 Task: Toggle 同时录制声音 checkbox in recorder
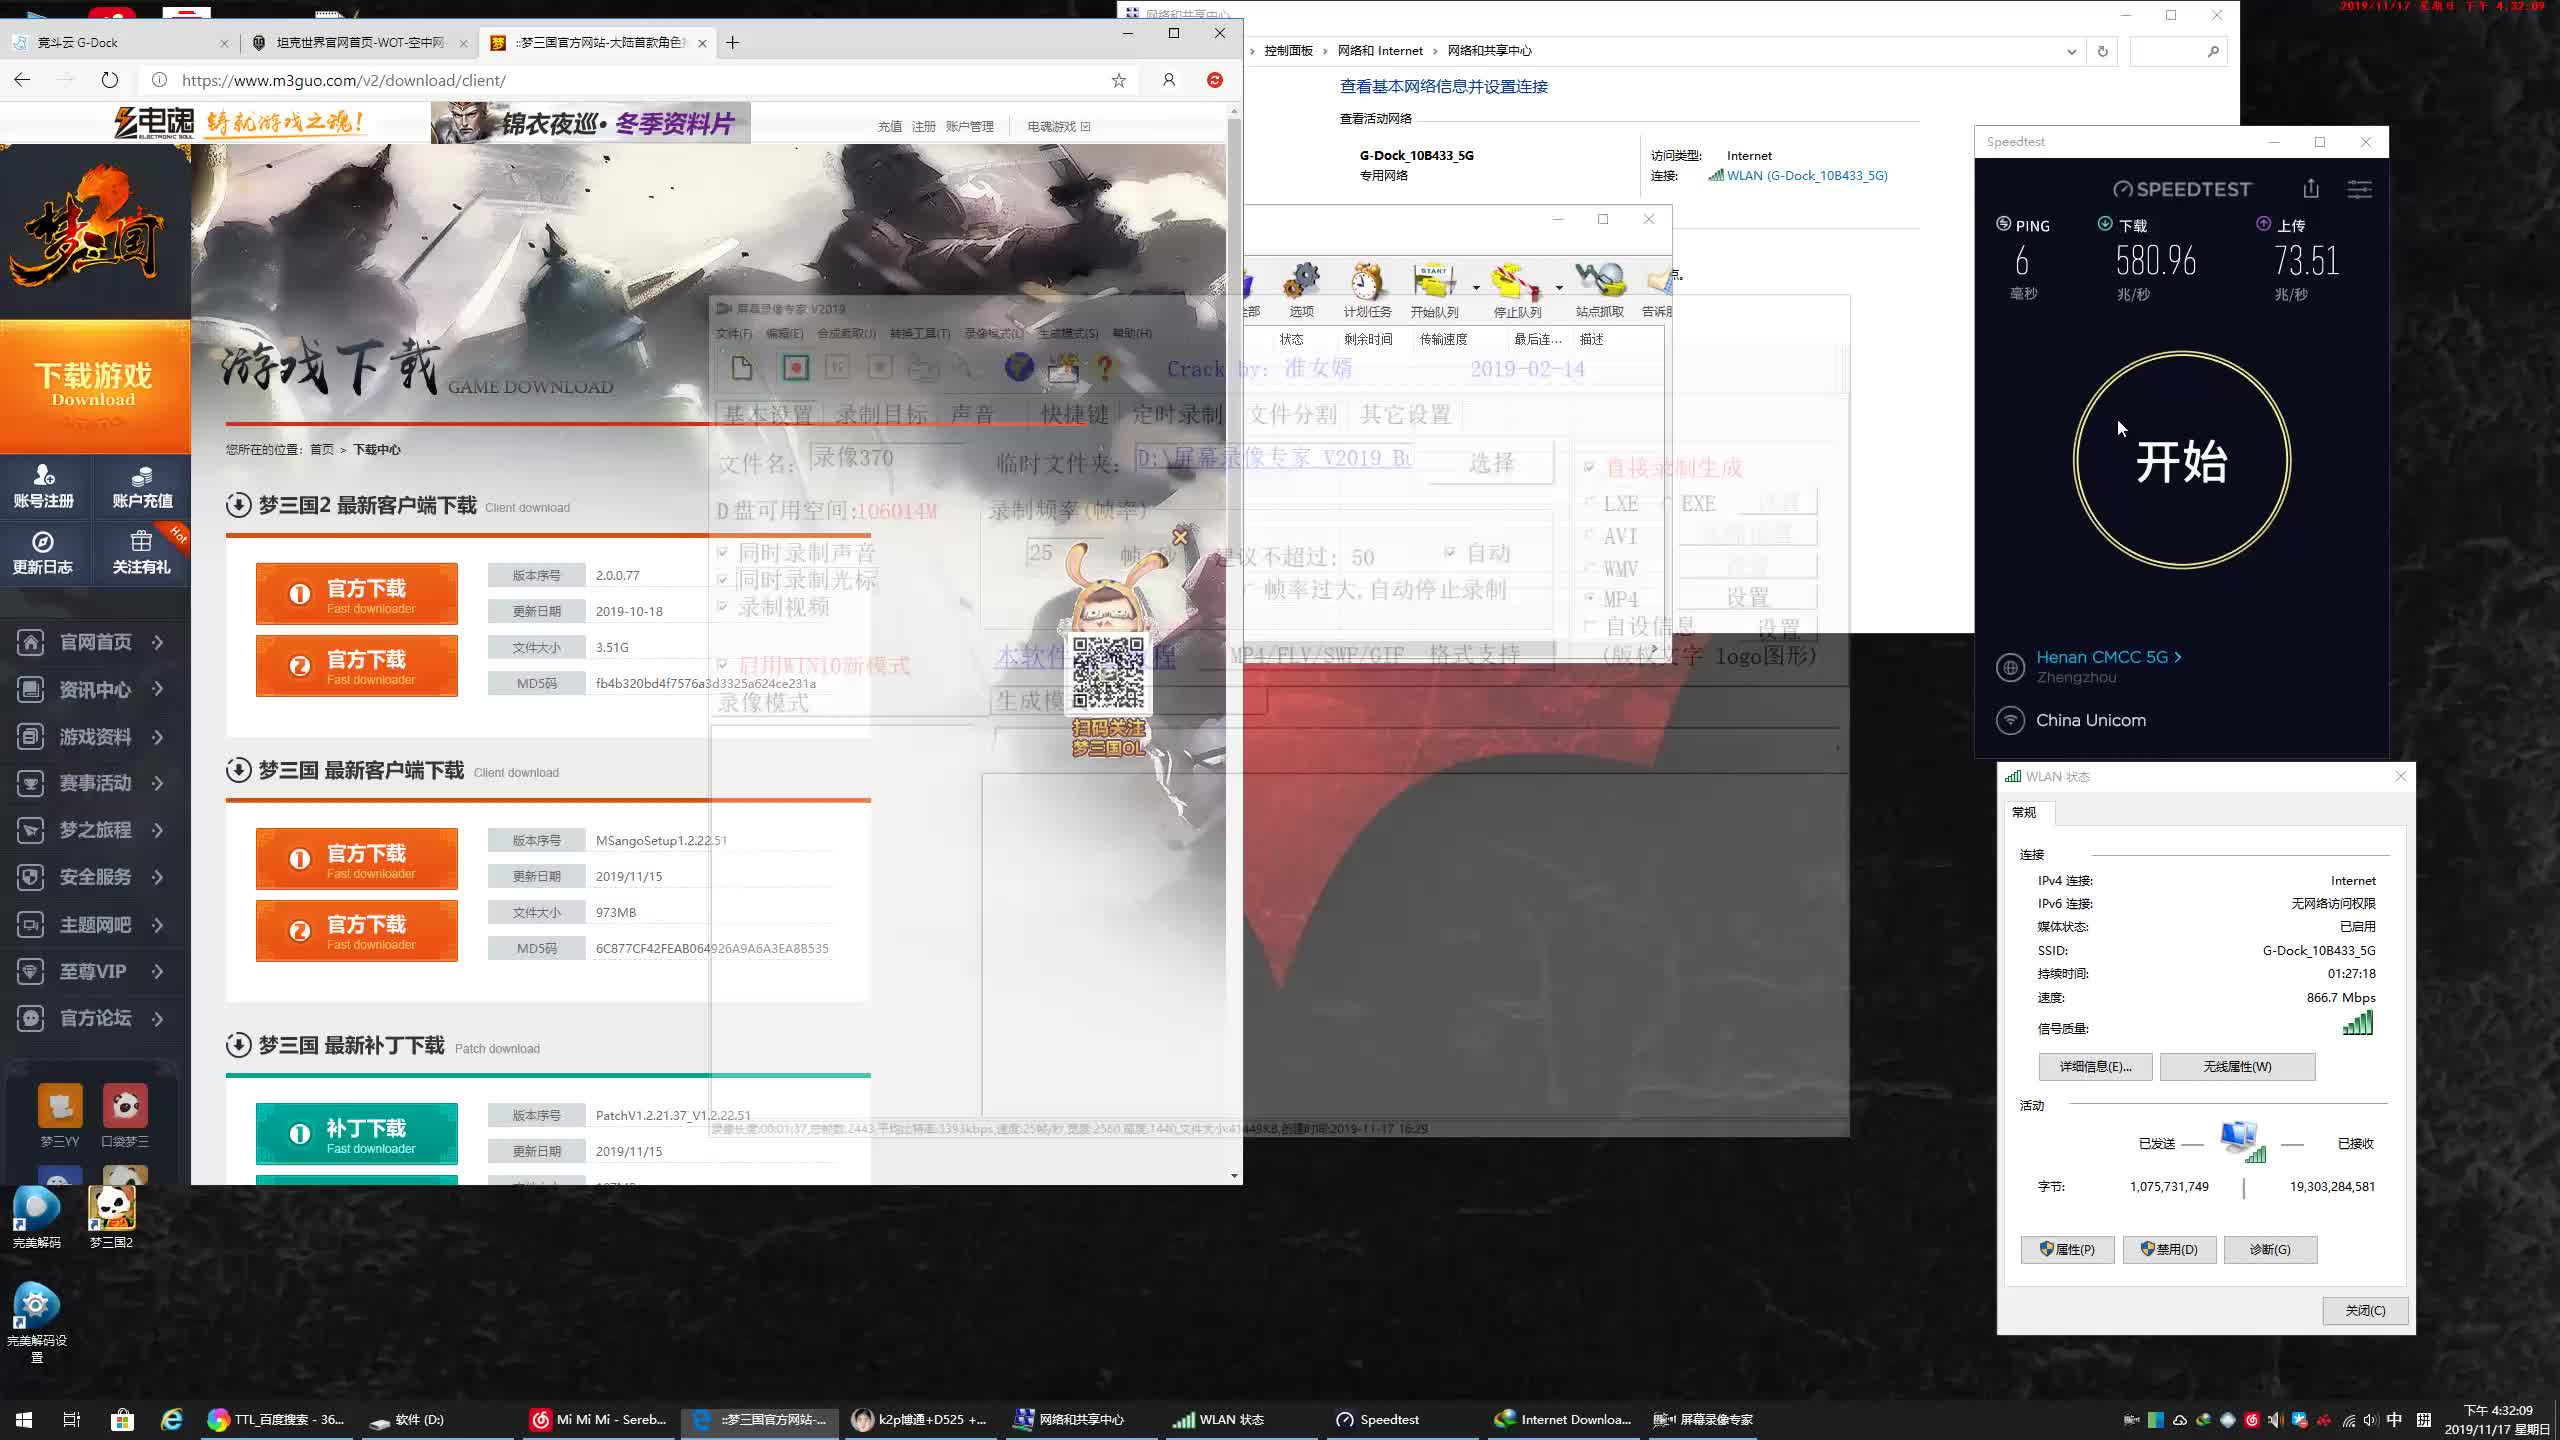click(x=723, y=552)
